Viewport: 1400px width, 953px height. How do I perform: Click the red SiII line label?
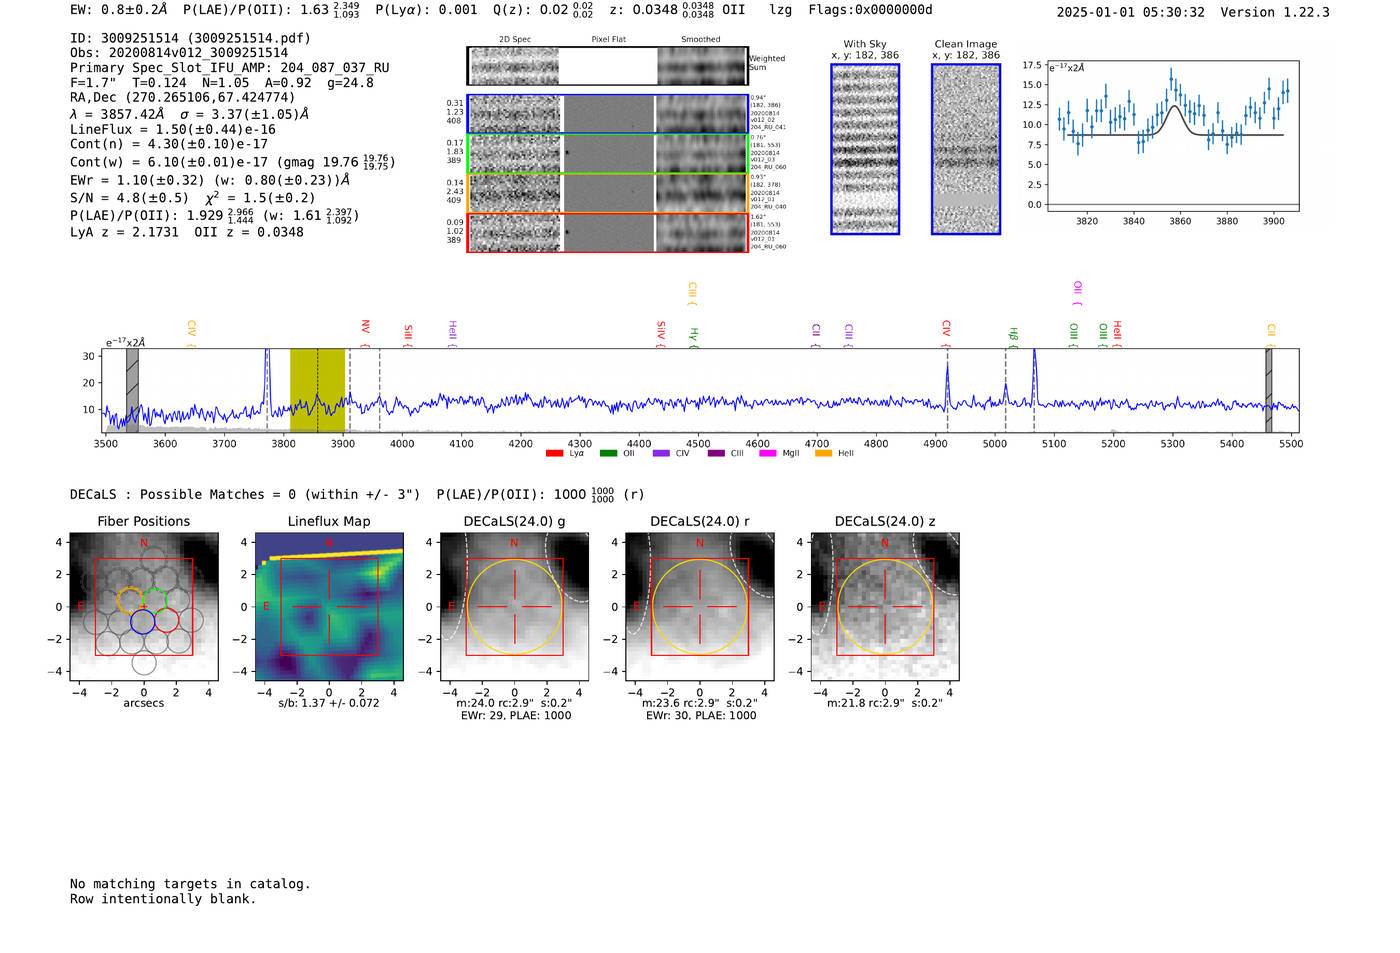[x=408, y=335]
